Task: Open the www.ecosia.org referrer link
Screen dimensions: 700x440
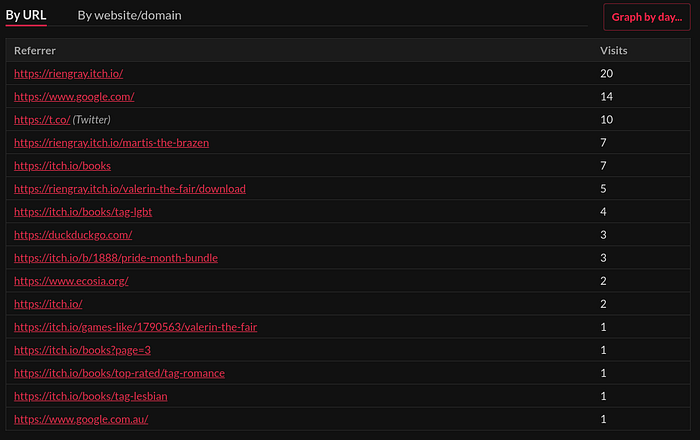Action: 71,281
